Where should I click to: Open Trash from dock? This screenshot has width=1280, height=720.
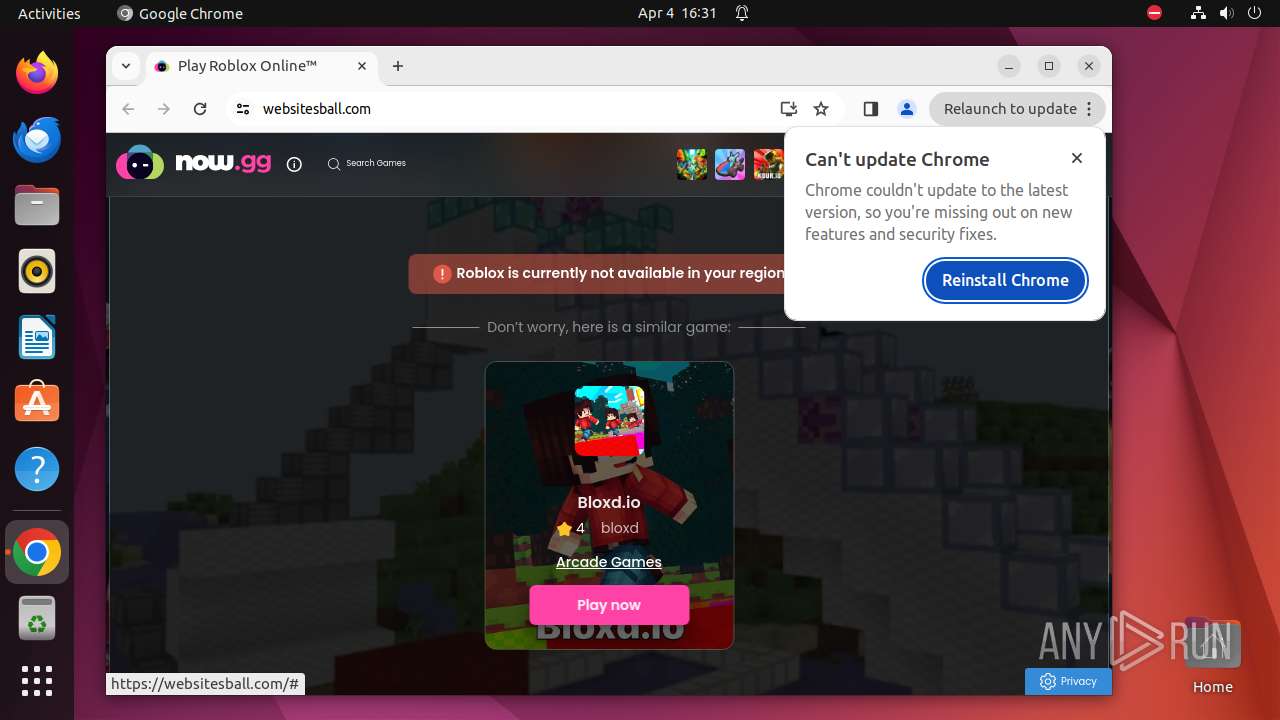37,618
